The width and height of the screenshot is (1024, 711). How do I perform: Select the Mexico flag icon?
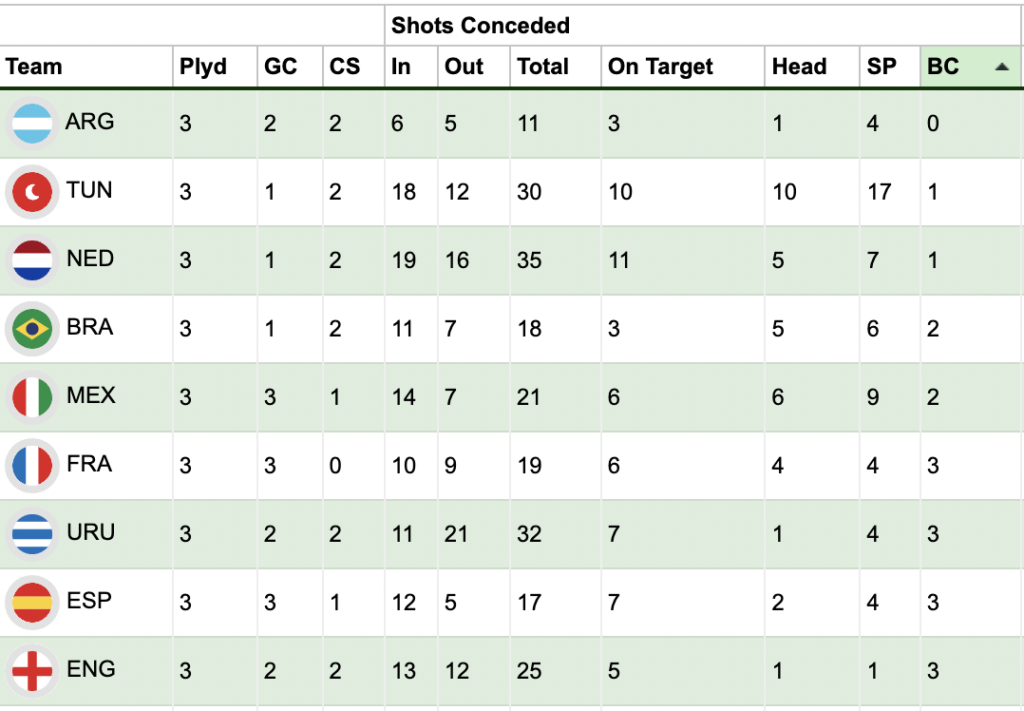[31, 396]
